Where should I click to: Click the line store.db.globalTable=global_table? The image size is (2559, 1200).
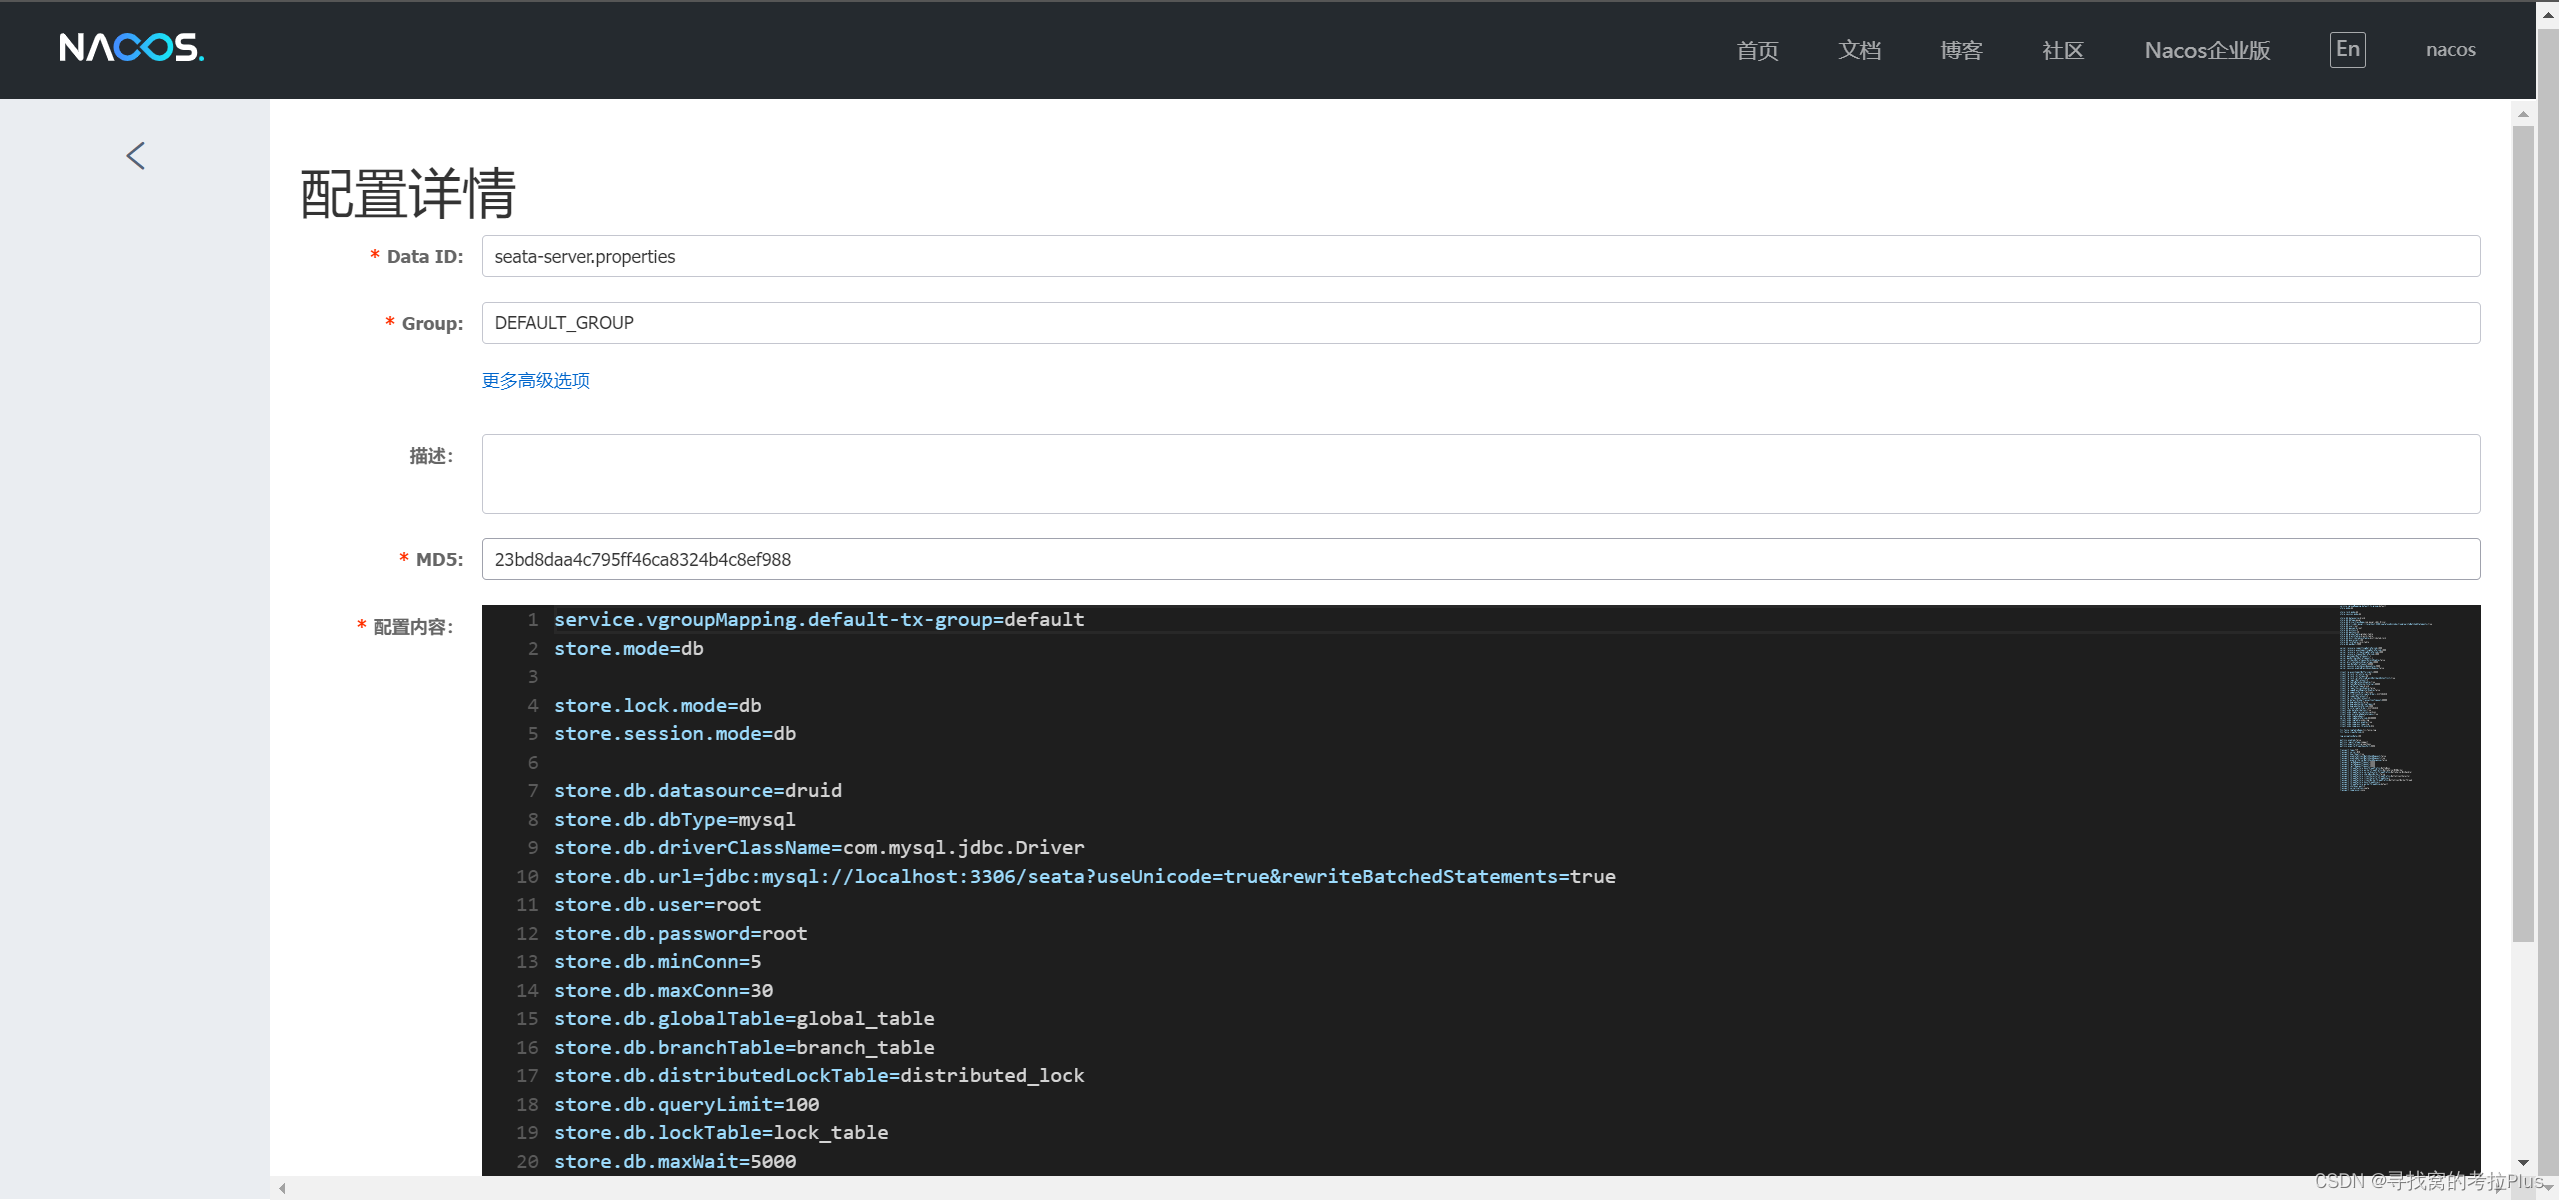click(x=744, y=1018)
